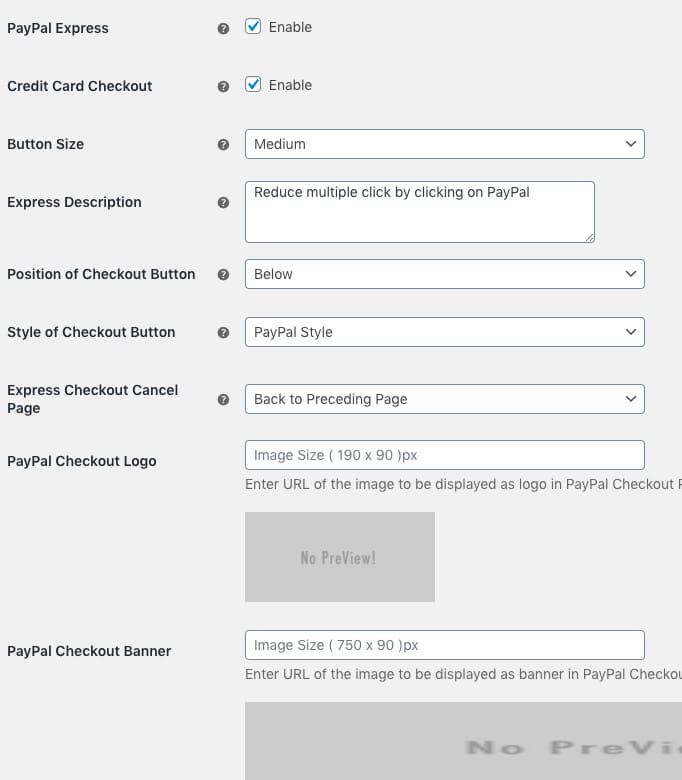Expand Position of Checkout Button dropdown
The image size is (682, 780).
click(x=444, y=274)
